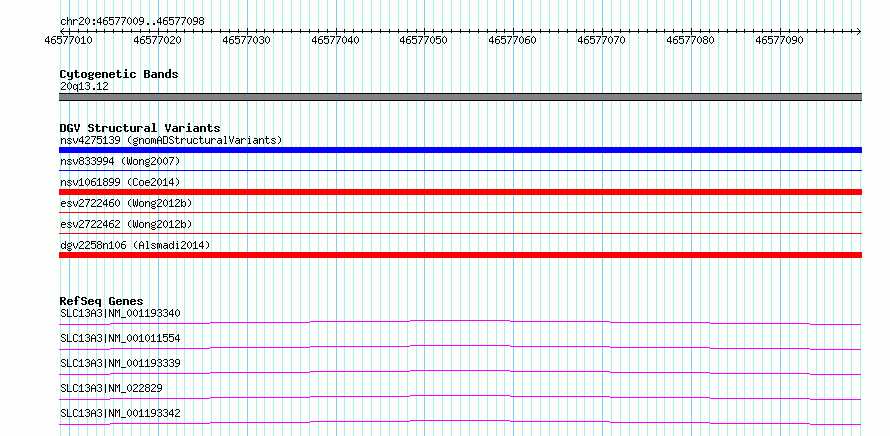The height and width of the screenshot is (436, 890).
Task: Click the SLC13A3|NM_001193342 transcript label
Action: pos(120,413)
